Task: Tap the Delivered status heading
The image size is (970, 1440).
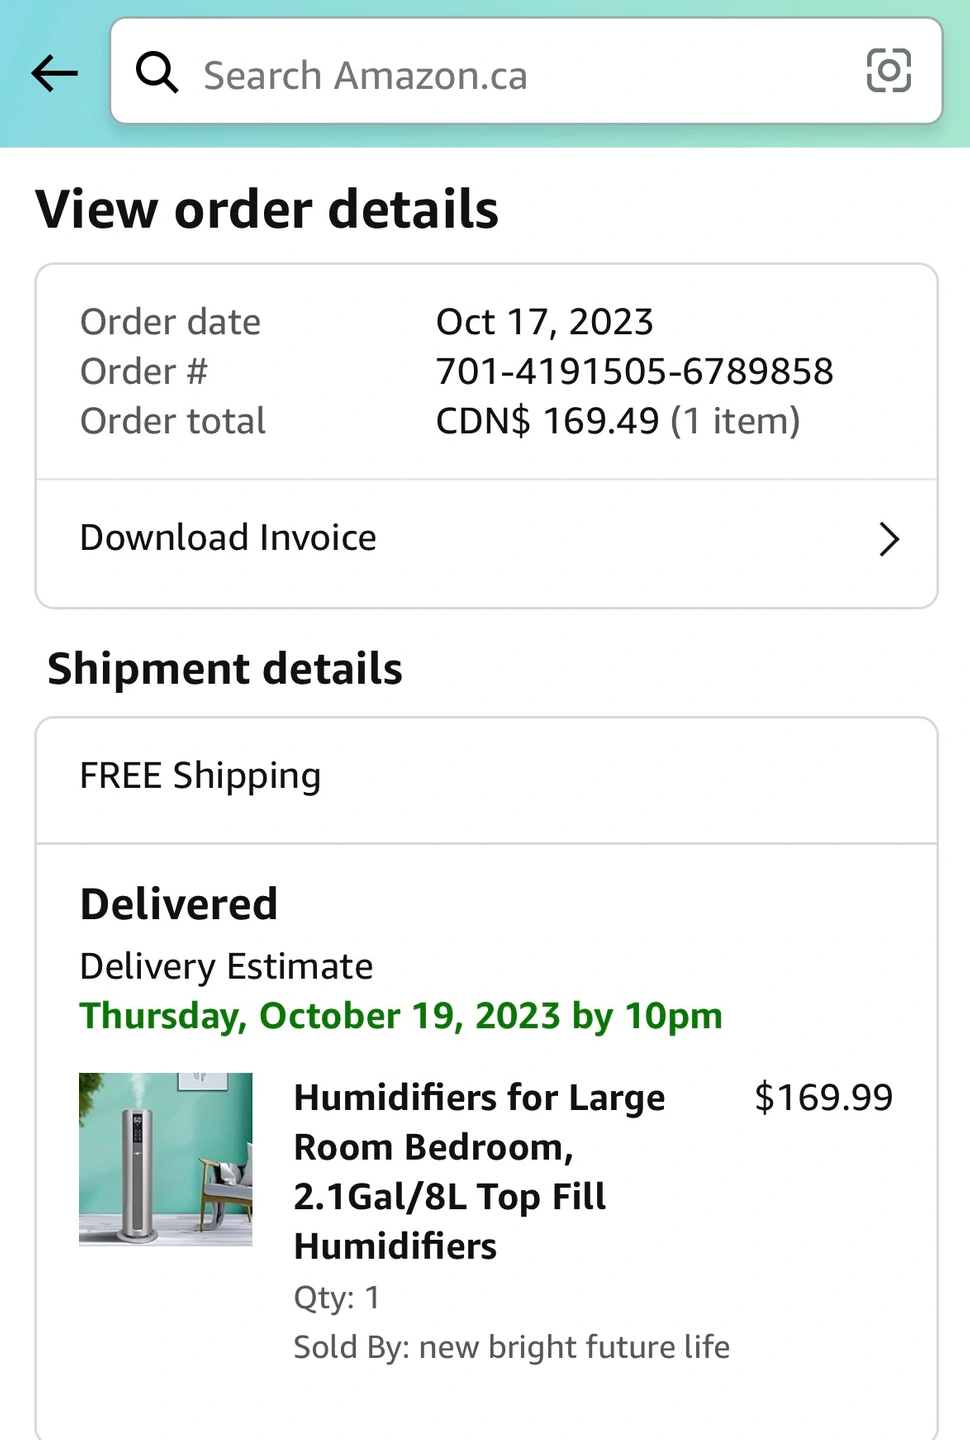Action: point(179,904)
